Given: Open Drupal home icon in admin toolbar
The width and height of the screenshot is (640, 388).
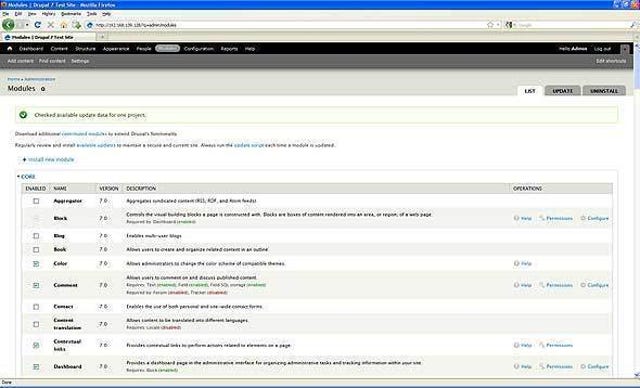Looking at the screenshot, I should coord(10,48).
